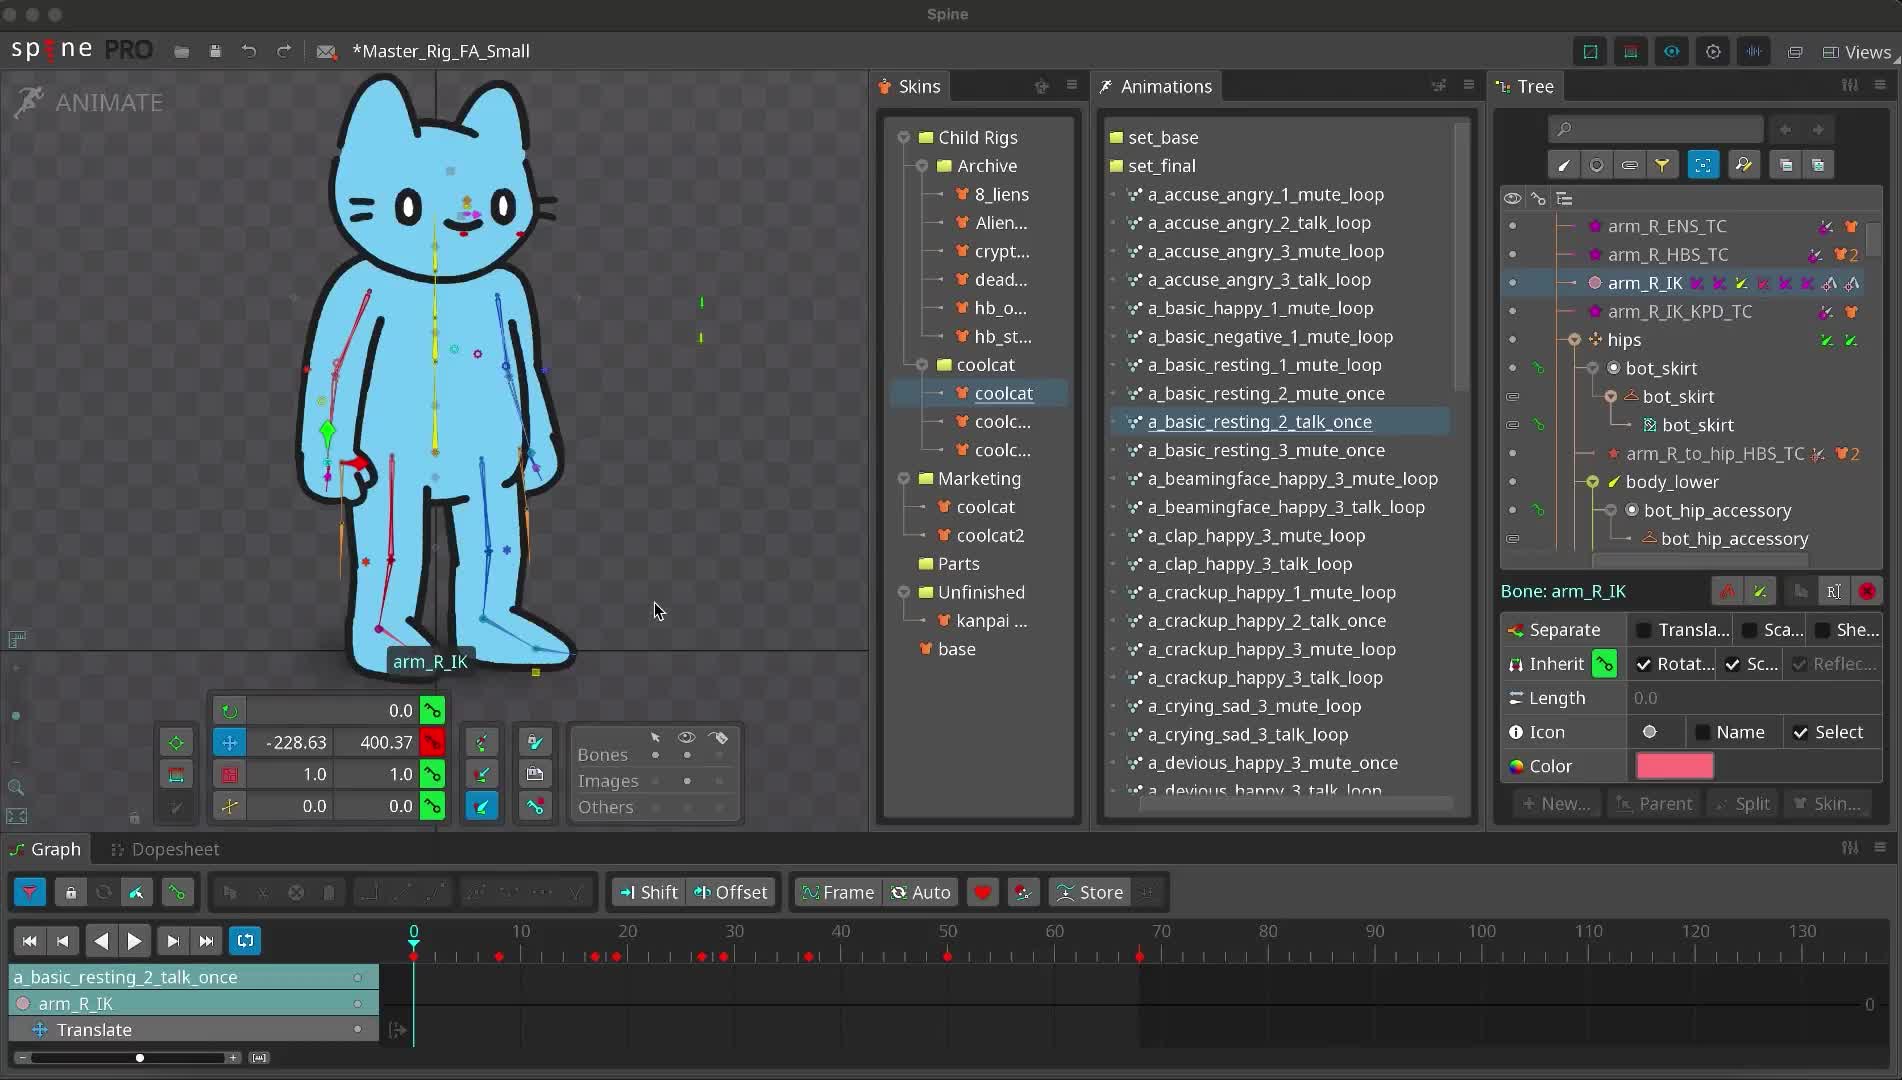Collapse the Marketing folder

(904, 479)
